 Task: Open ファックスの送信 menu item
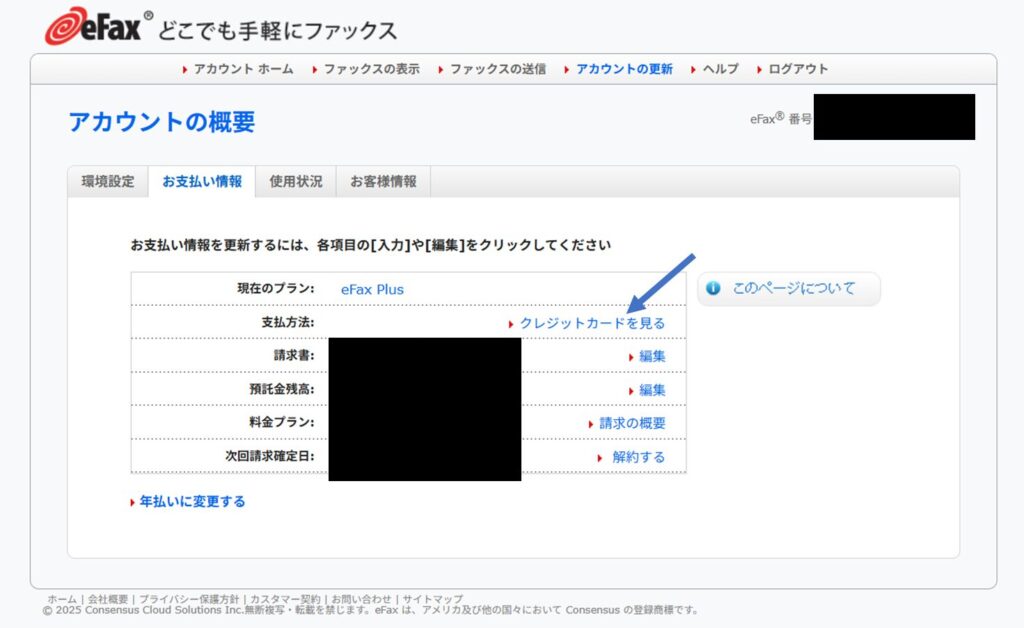click(x=498, y=69)
